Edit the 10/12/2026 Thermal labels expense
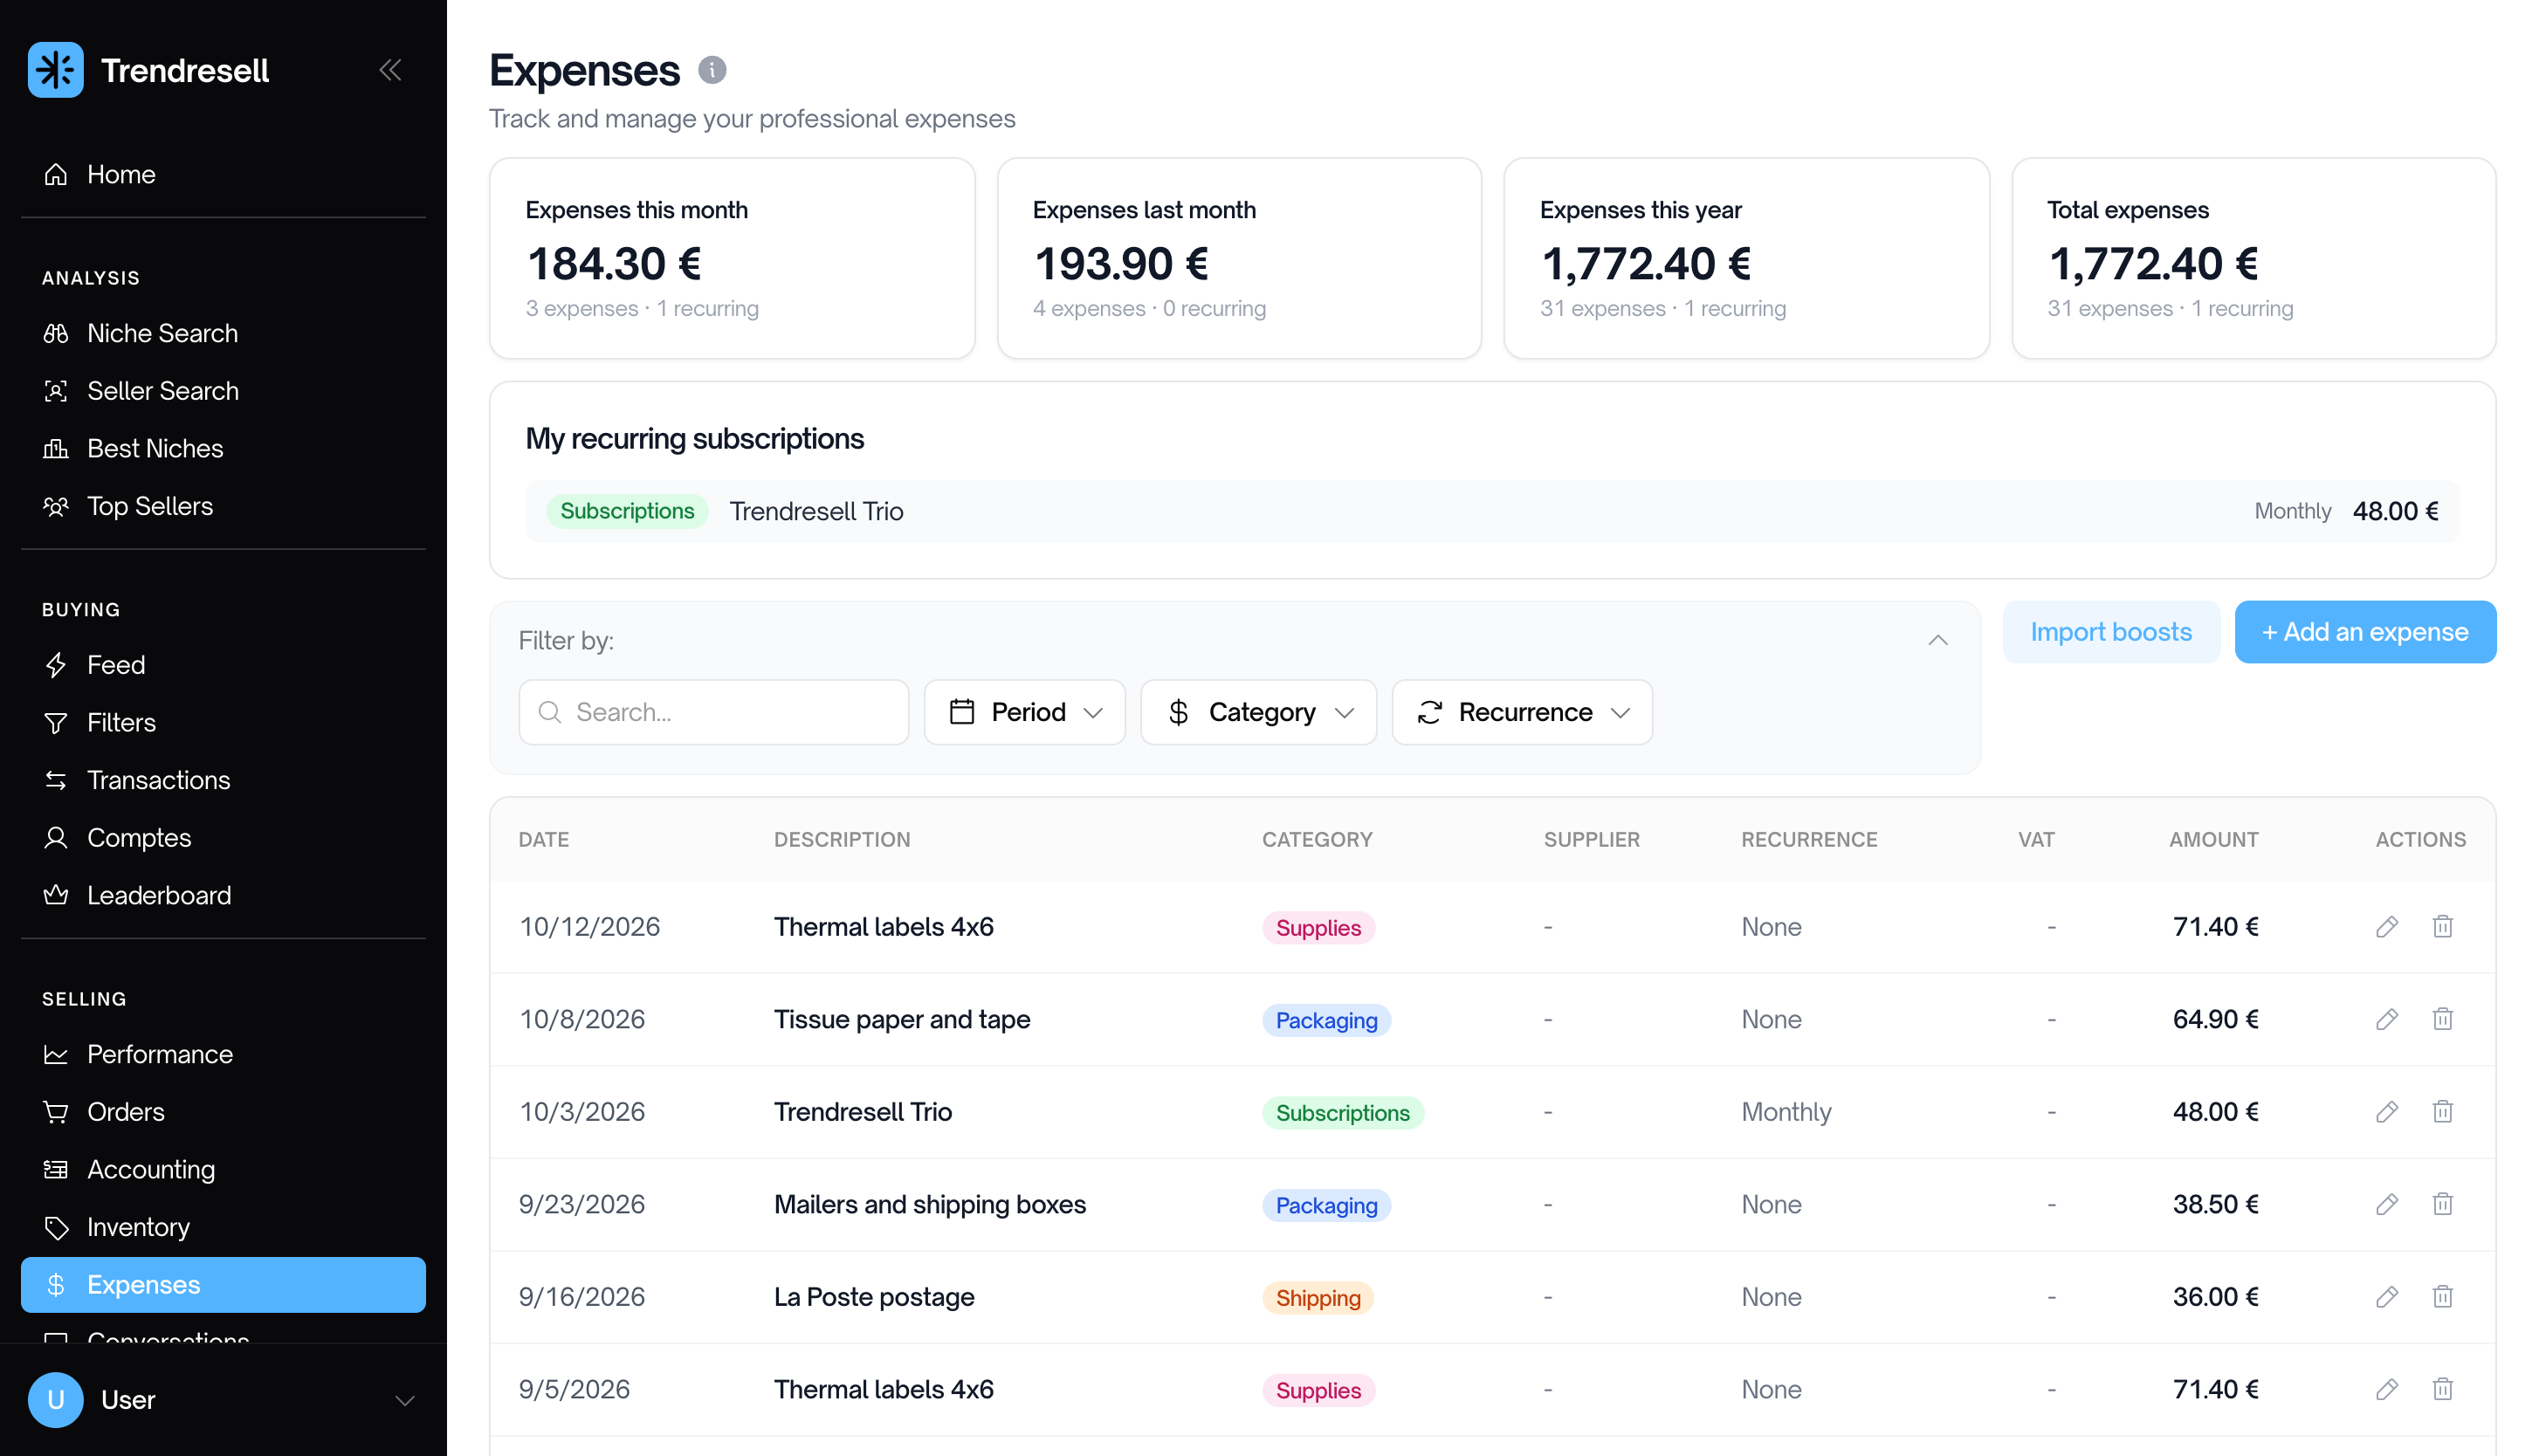 click(2386, 927)
